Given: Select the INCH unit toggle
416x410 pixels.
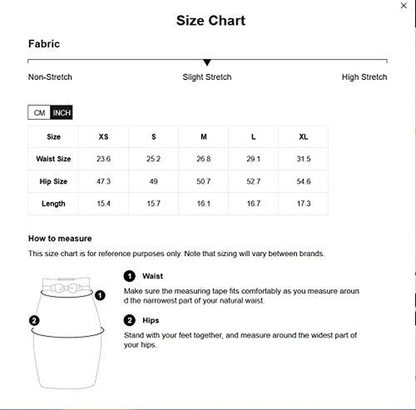Looking at the screenshot, I should click(61, 113).
